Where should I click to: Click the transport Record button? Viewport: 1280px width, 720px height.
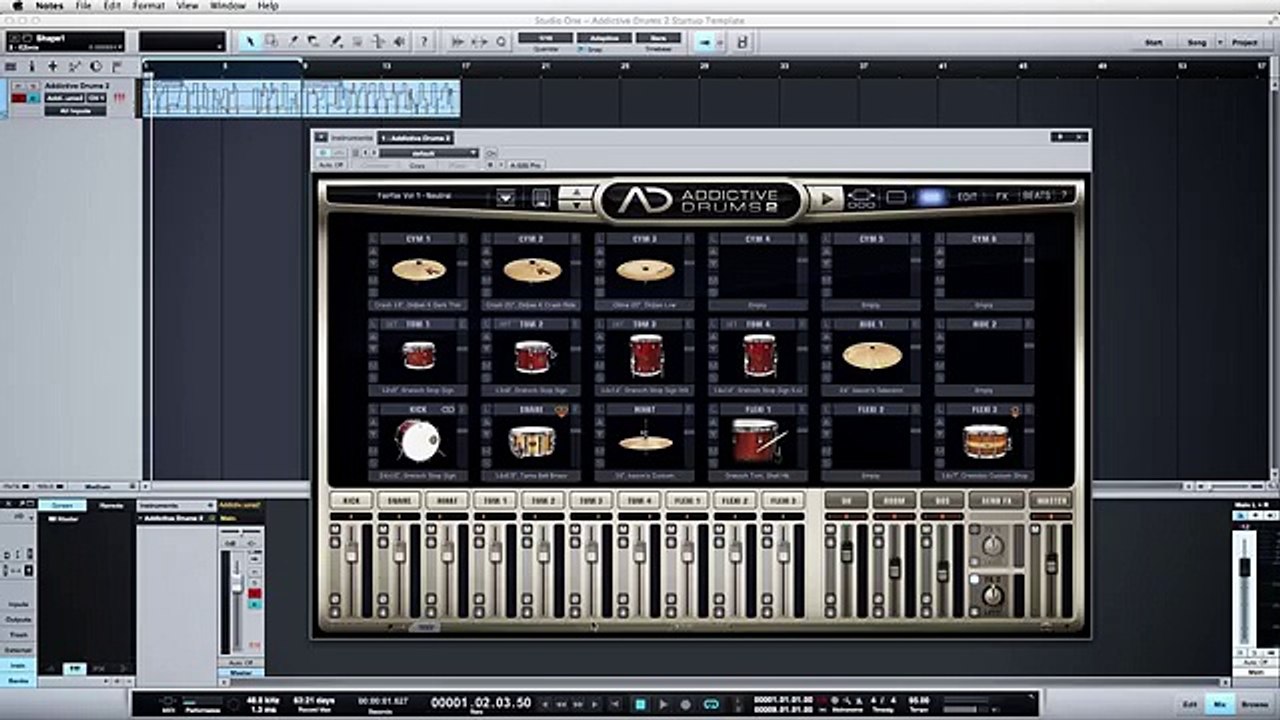[x=687, y=704]
